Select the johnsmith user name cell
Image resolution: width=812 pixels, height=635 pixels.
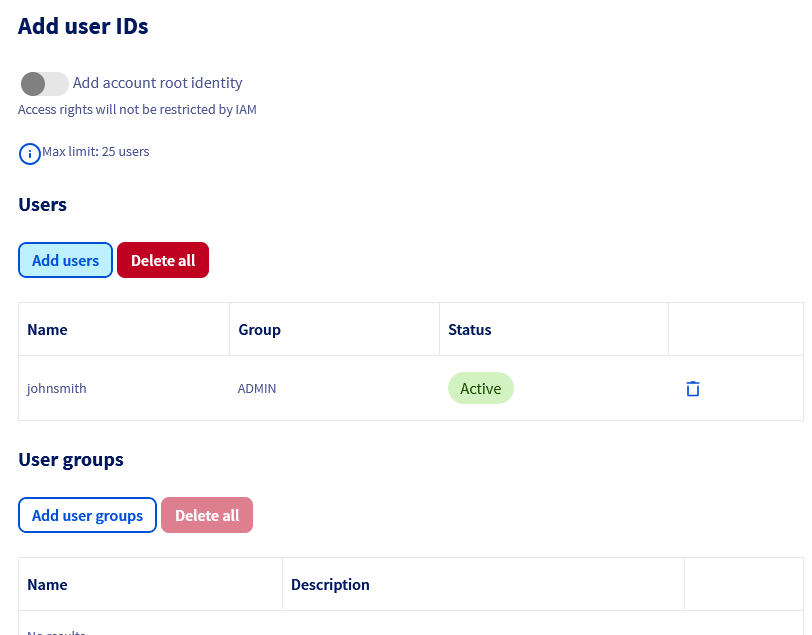pyautogui.click(x=57, y=388)
